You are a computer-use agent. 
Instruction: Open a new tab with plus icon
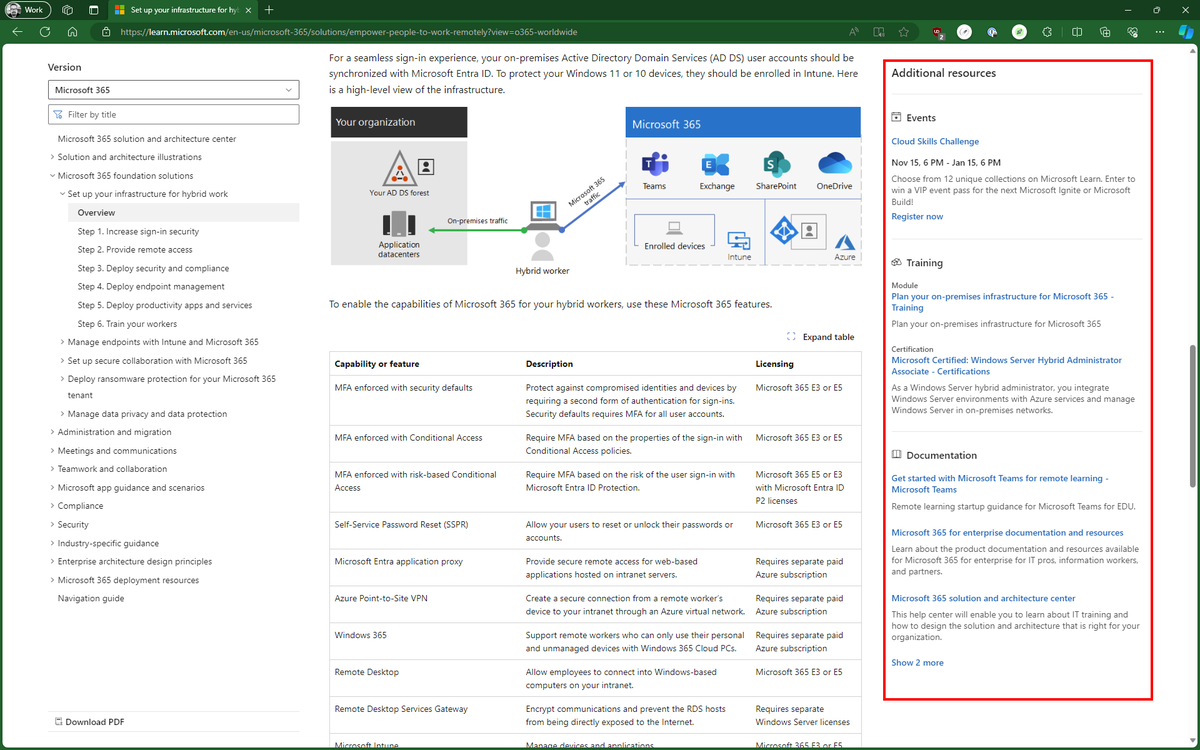[269, 9]
